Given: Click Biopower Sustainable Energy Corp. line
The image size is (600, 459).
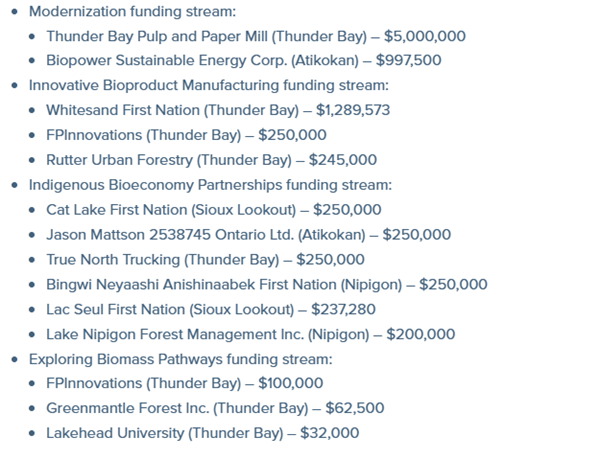Looking at the screenshot, I should tap(244, 60).
